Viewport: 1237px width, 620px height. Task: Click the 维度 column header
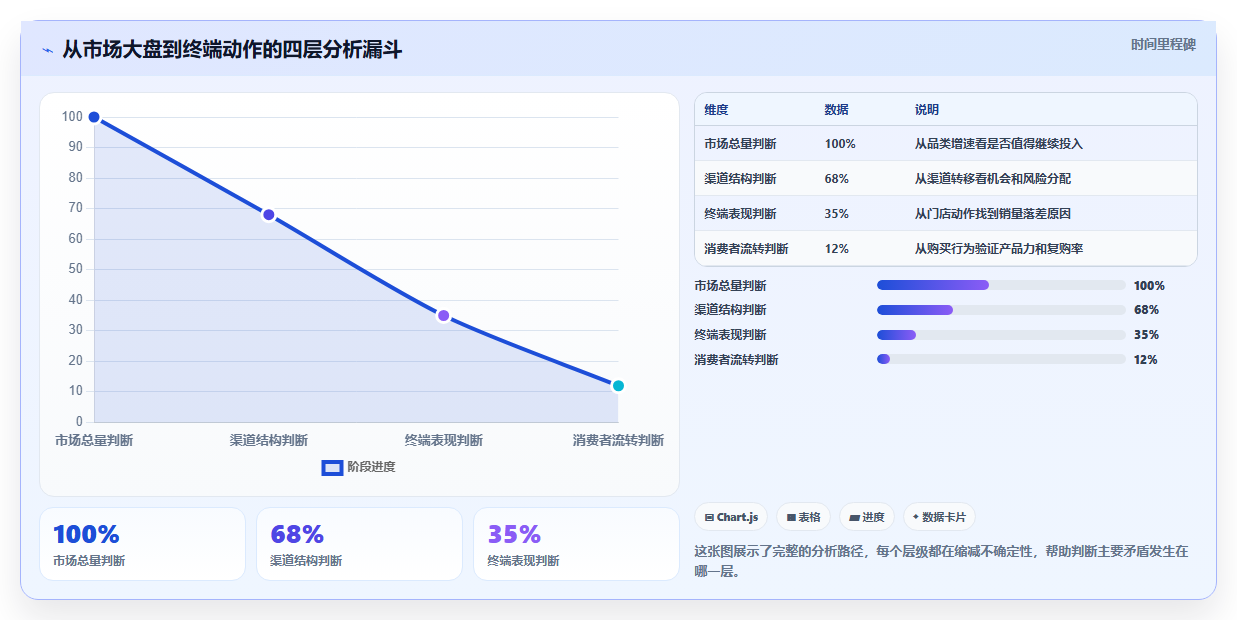click(x=716, y=110)
